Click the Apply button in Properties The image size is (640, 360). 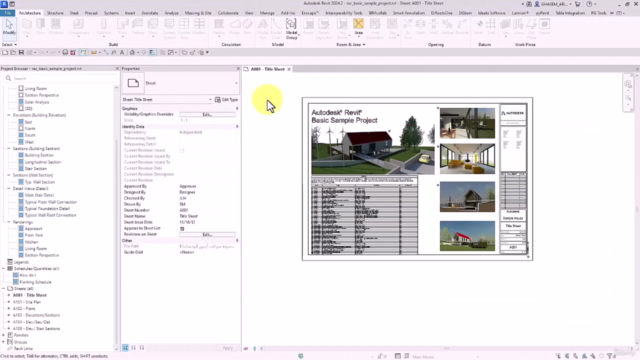(x=227, y=348)
